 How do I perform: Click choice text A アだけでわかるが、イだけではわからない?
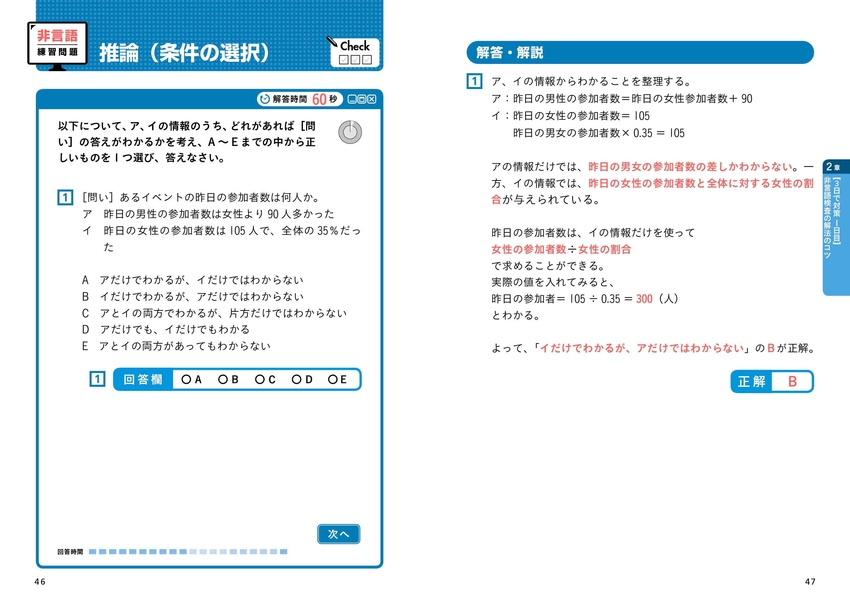pos(192,280)
